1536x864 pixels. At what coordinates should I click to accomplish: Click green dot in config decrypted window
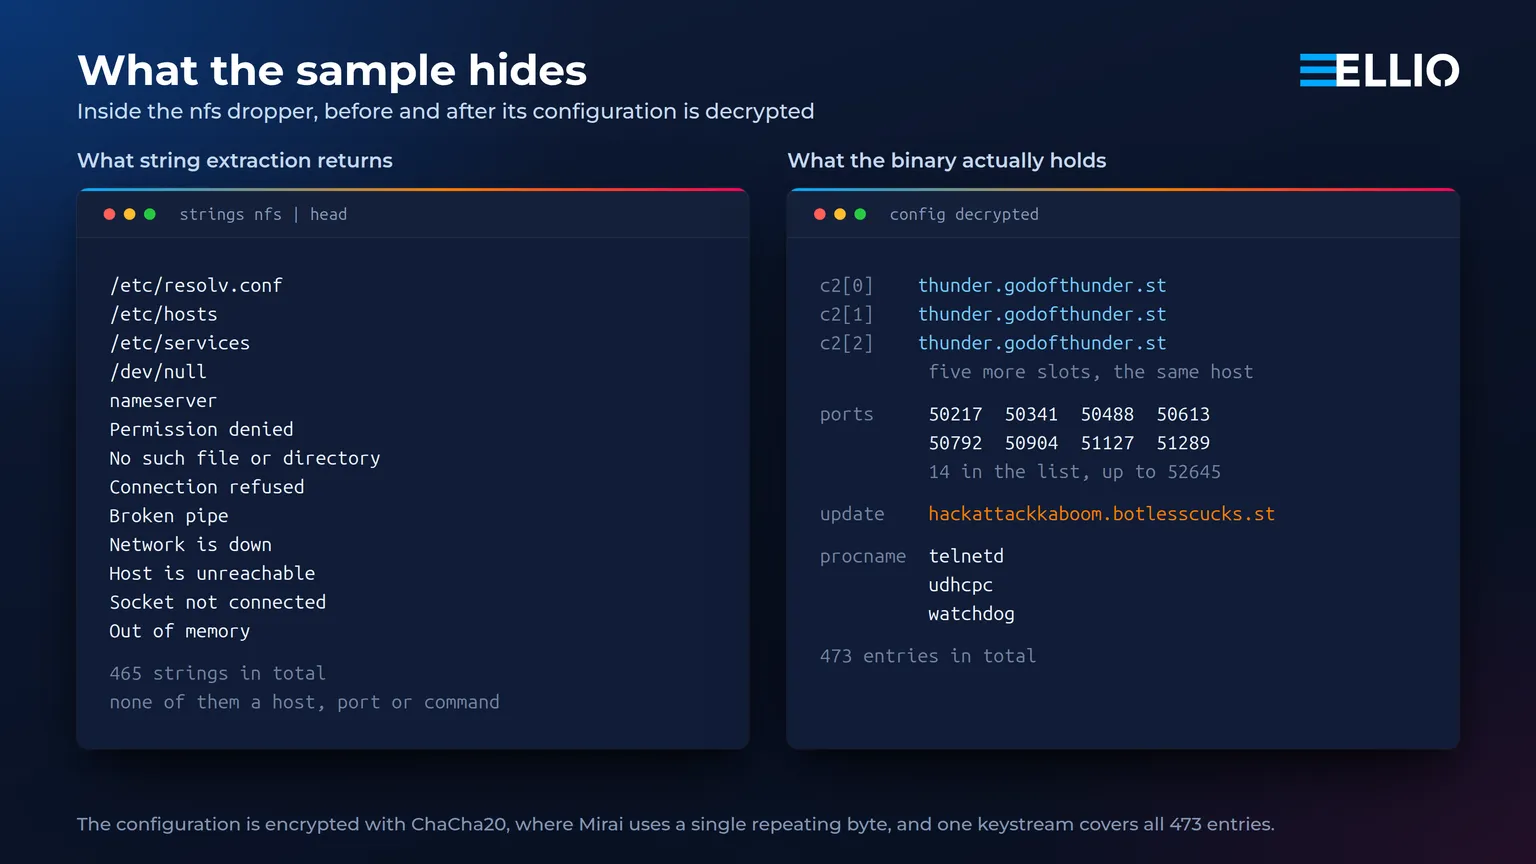[860, 214]
